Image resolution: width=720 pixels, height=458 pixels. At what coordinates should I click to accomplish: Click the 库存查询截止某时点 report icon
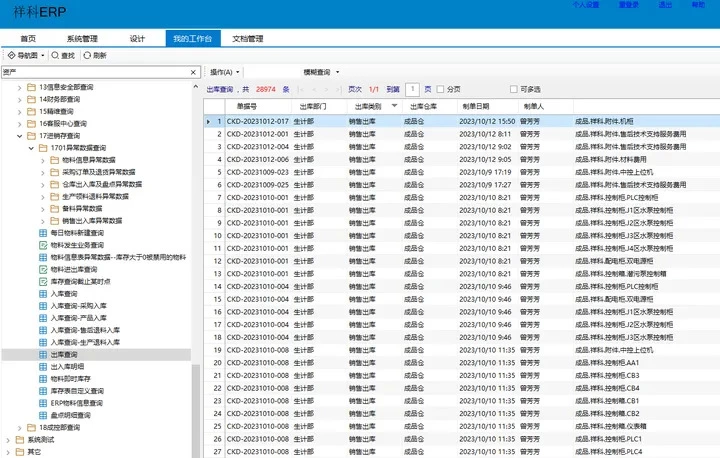tap(43, 281)
